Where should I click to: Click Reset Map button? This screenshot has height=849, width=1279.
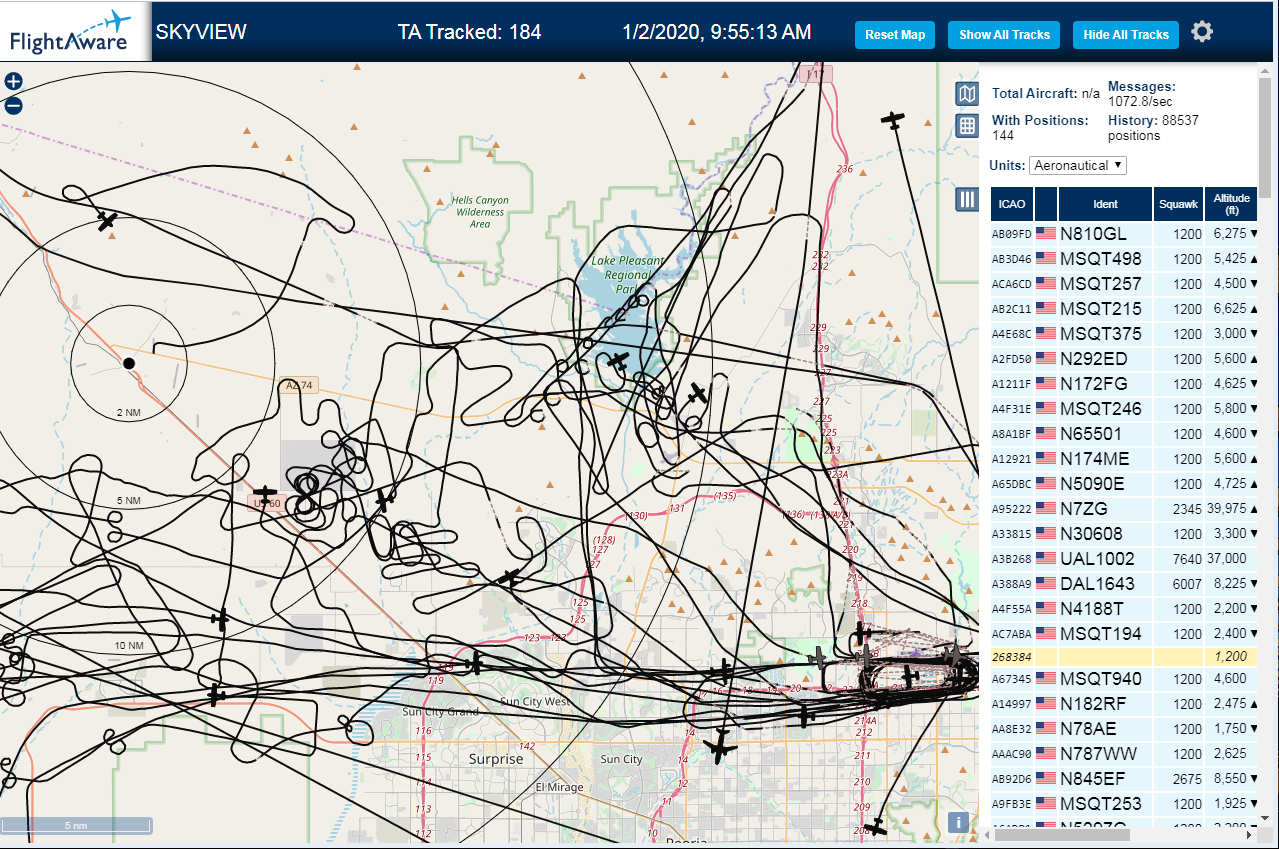point(895,34)
